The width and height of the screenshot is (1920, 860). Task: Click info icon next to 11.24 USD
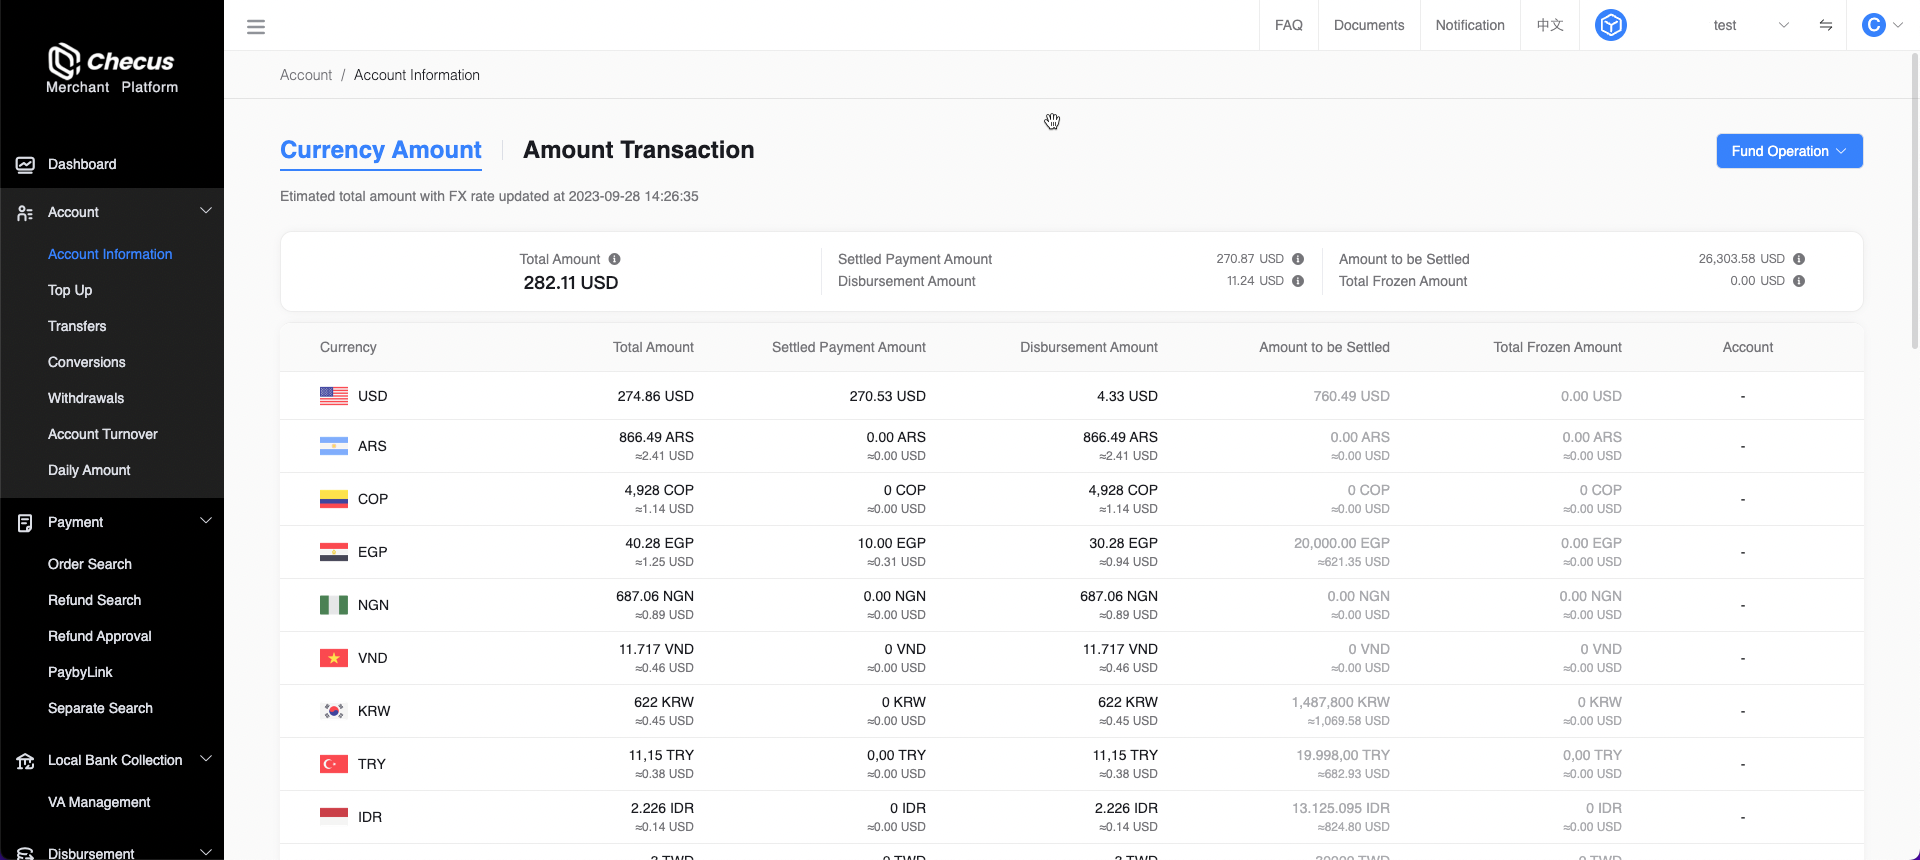tap(1298, 281)
